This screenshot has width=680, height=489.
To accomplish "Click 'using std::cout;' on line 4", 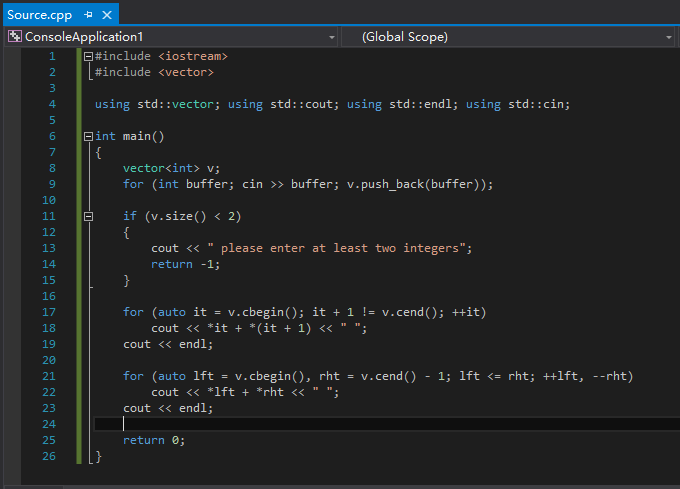I will pyautogui.click(x=284, y=104).
